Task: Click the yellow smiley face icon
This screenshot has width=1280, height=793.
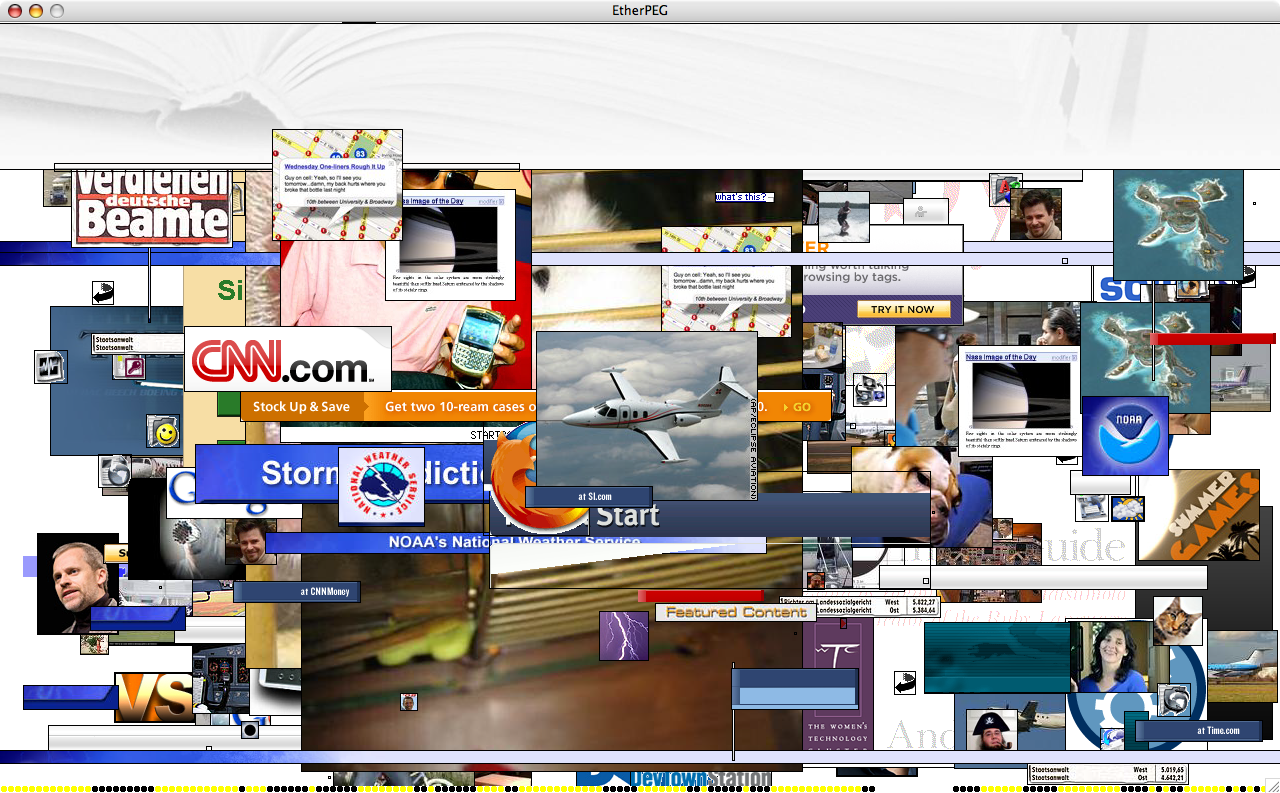Action: click(164, 431)
